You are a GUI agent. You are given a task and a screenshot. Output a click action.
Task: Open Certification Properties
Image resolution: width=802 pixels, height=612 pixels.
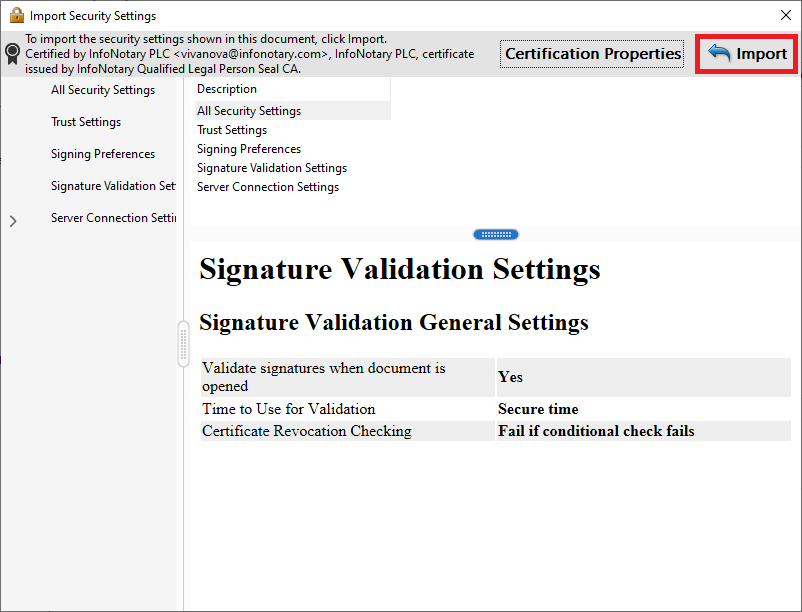click(591, 54)
